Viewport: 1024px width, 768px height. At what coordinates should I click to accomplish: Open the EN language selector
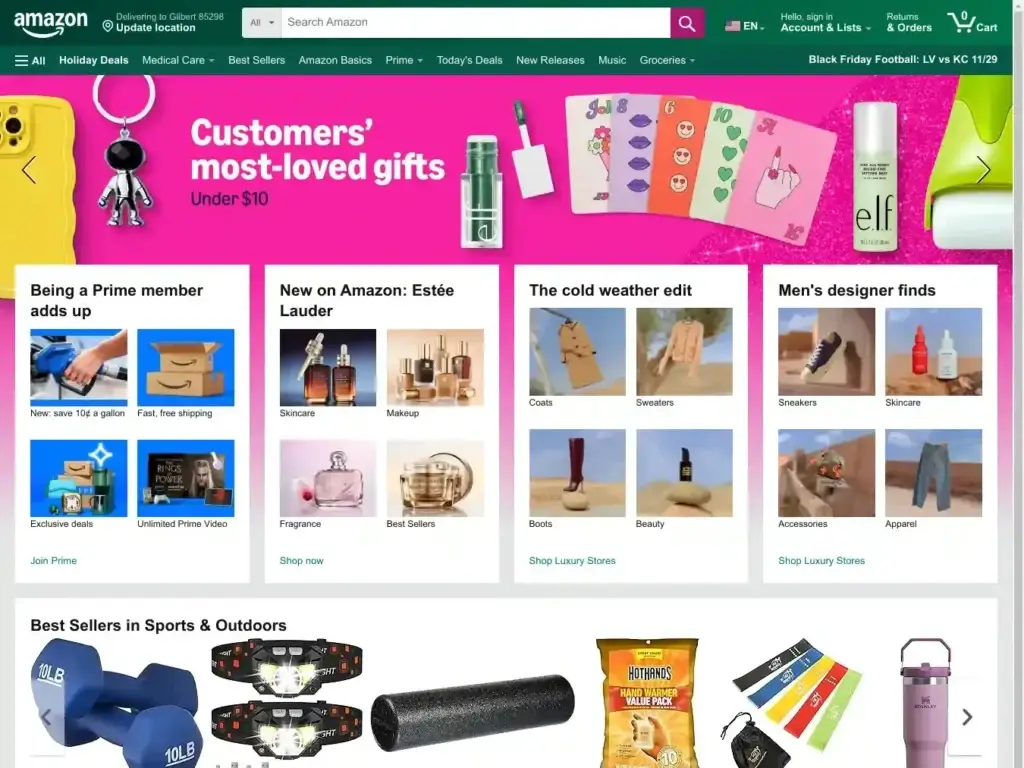(x=744, y=26)
